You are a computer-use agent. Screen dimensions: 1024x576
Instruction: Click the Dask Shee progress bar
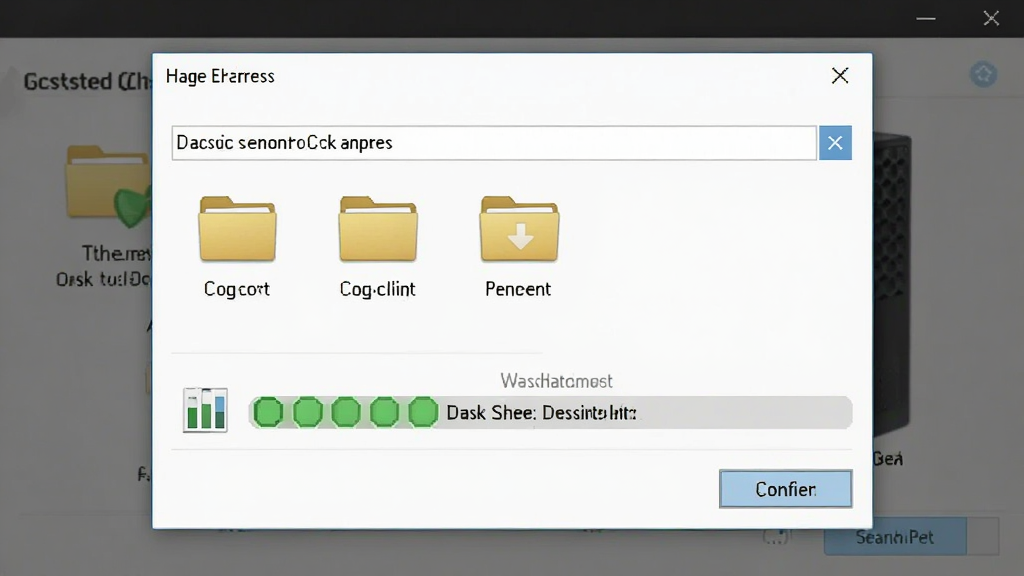[550, 413]
